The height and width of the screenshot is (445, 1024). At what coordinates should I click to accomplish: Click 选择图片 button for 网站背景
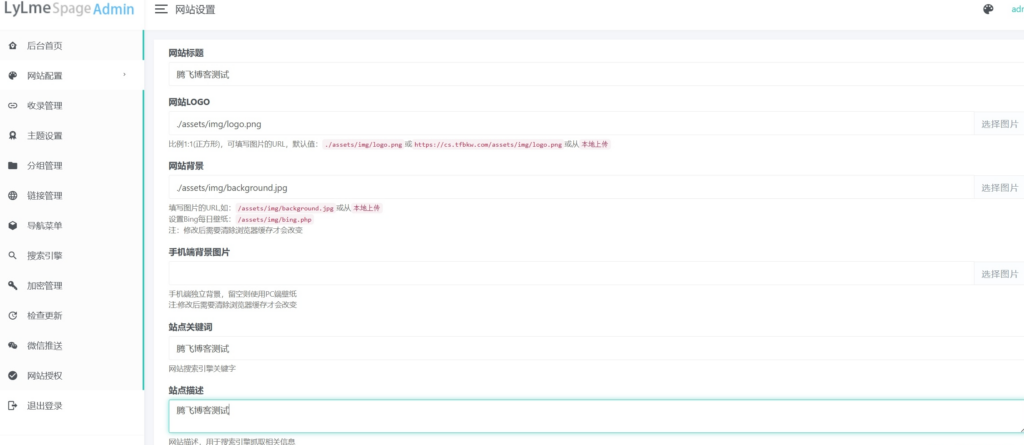[999, 188]
